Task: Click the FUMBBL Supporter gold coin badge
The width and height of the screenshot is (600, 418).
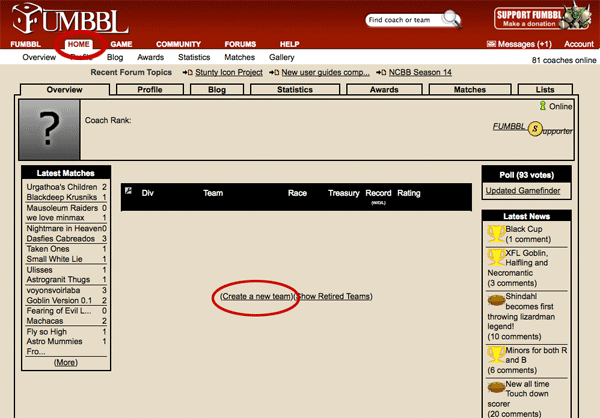Action: pyautogui.click(x=535, y=129)
